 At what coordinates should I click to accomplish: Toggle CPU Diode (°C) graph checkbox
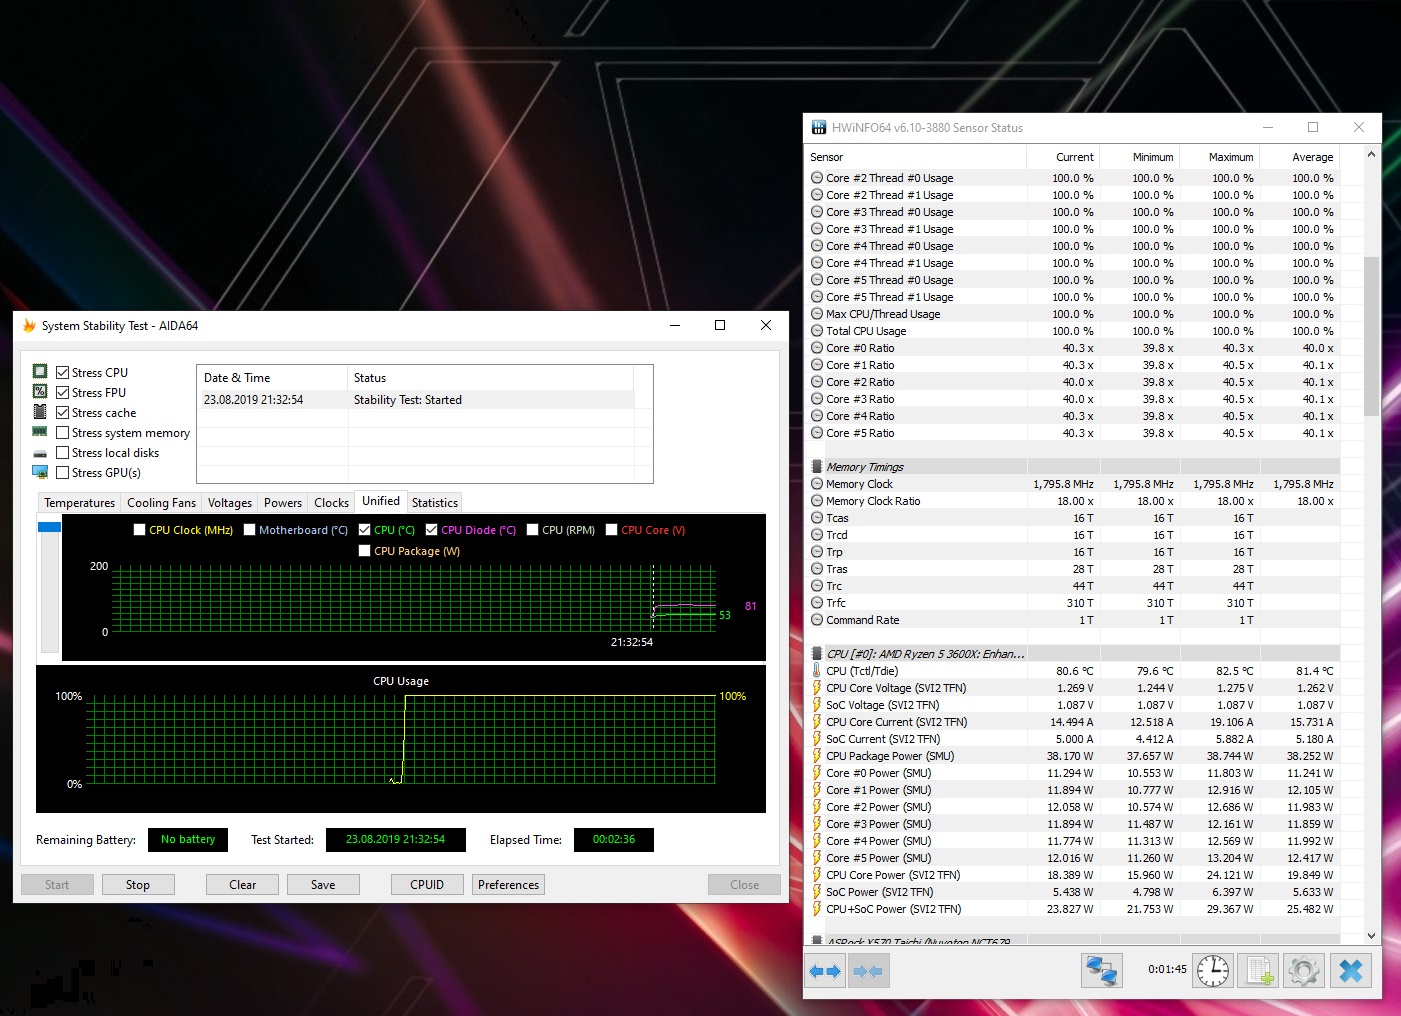tap(432, 530)
